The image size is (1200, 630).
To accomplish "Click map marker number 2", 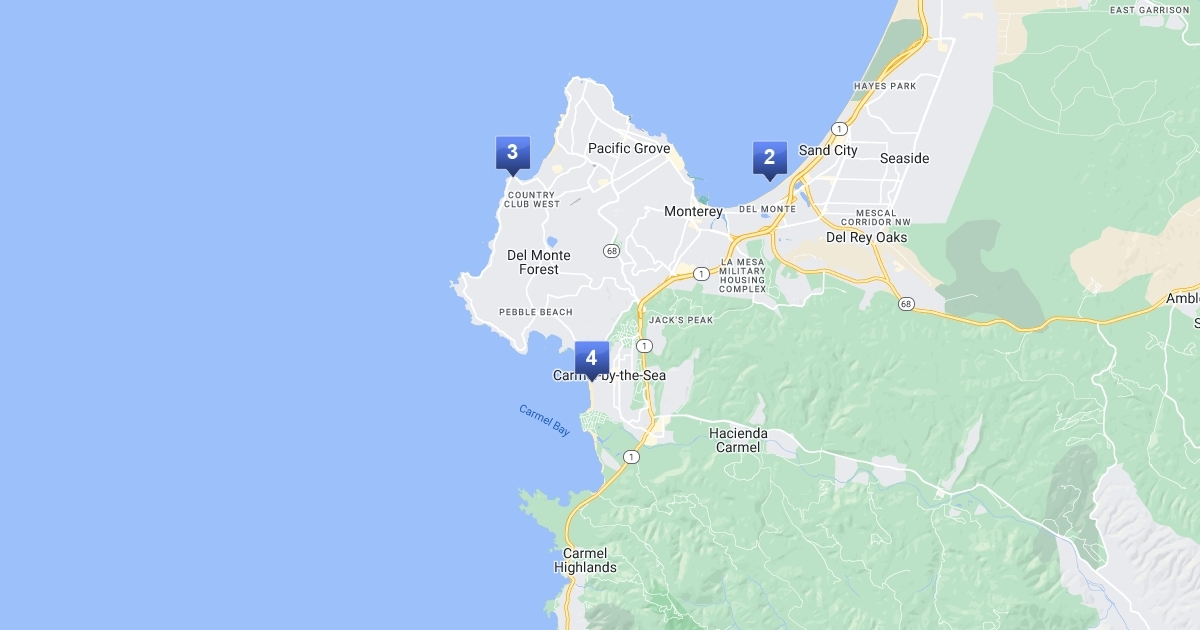I will coord(769,159).
